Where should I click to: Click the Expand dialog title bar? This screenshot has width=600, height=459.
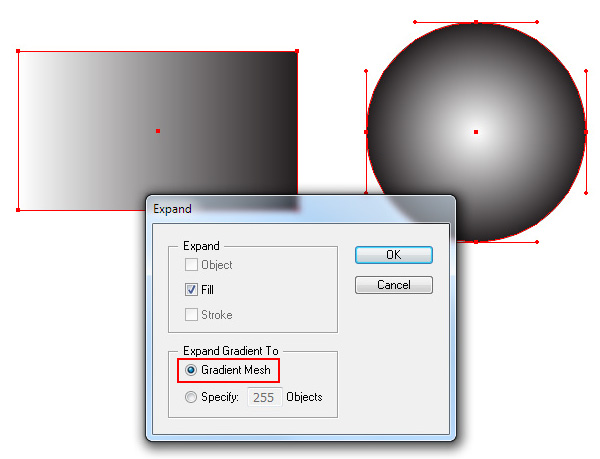301,209
